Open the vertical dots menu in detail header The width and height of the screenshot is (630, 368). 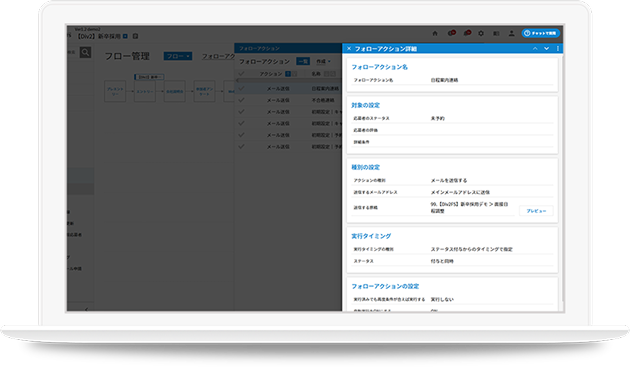coord(558,48)
